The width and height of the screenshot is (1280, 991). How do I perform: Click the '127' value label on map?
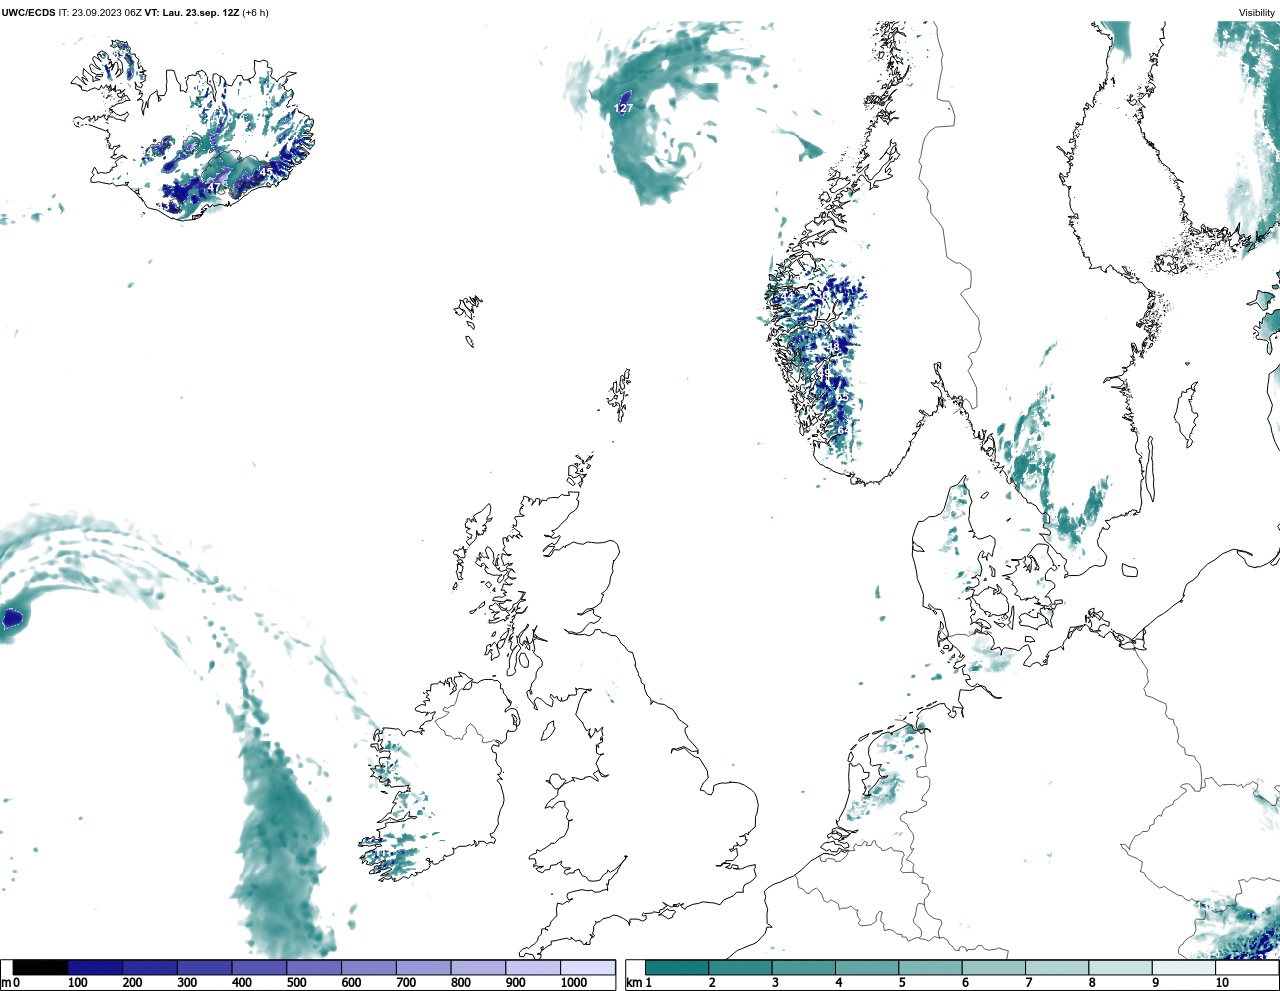click(623, 108)
